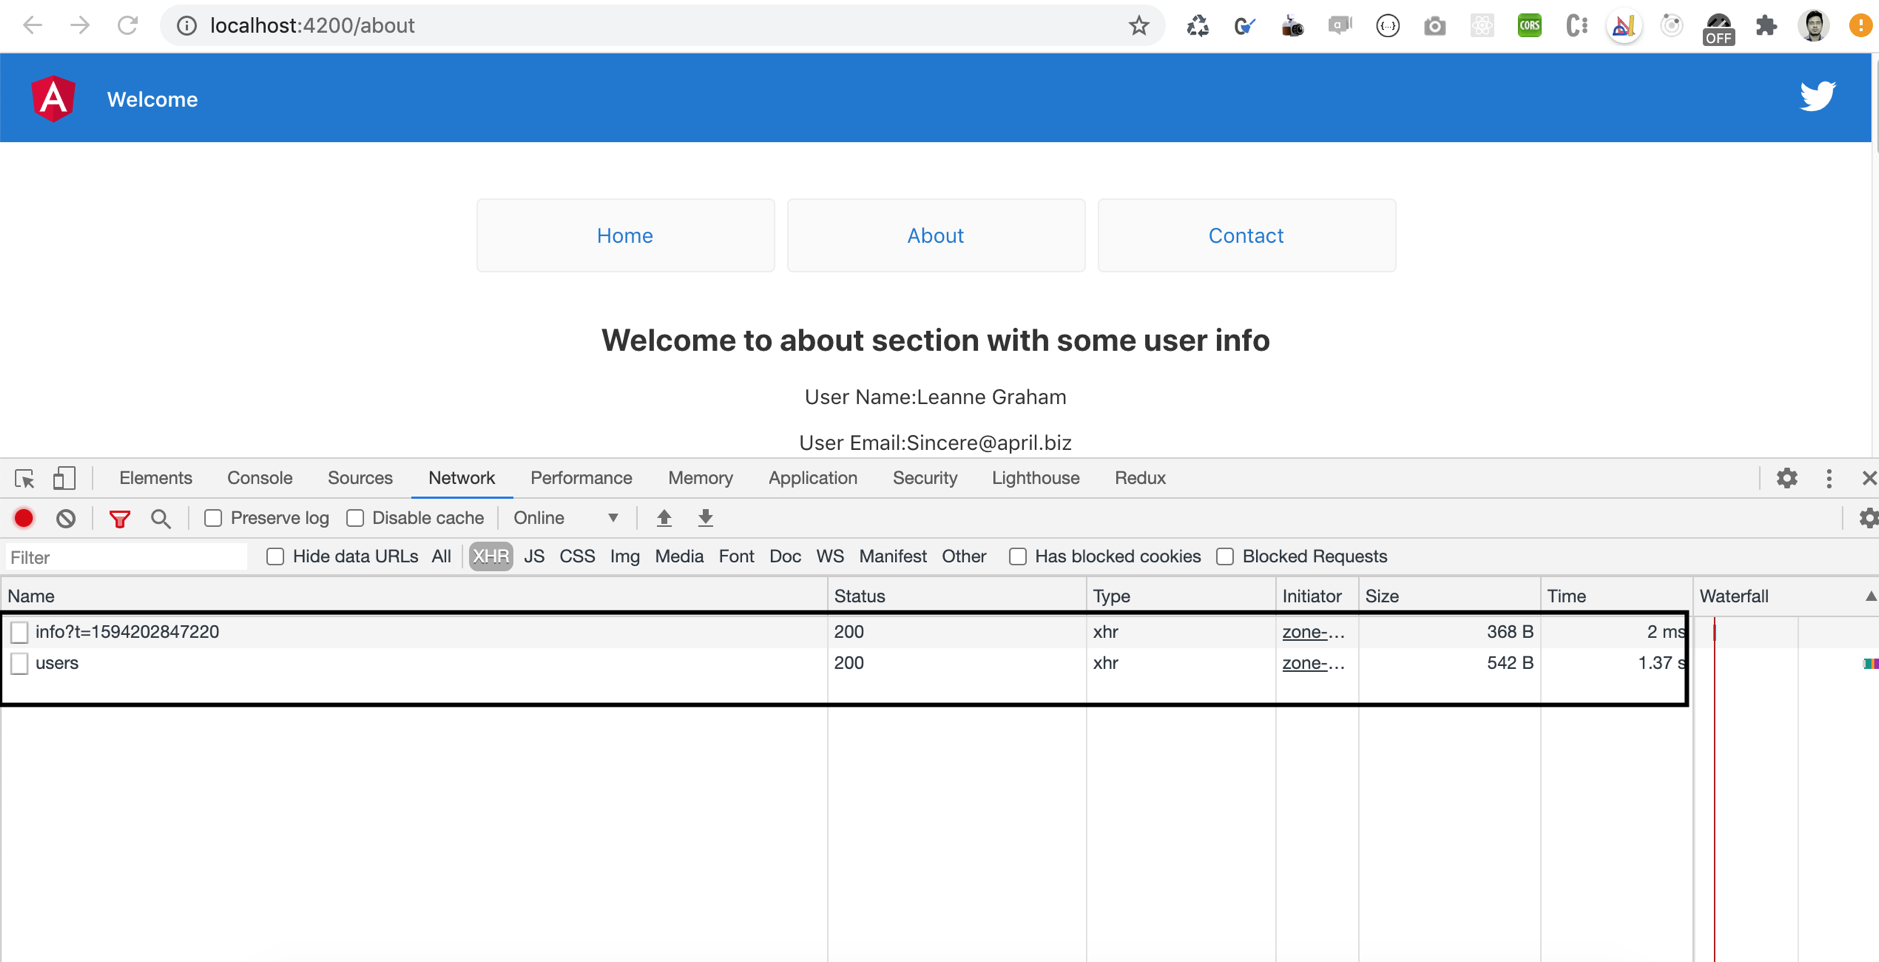Enable Disable cache option

(355, 518)
